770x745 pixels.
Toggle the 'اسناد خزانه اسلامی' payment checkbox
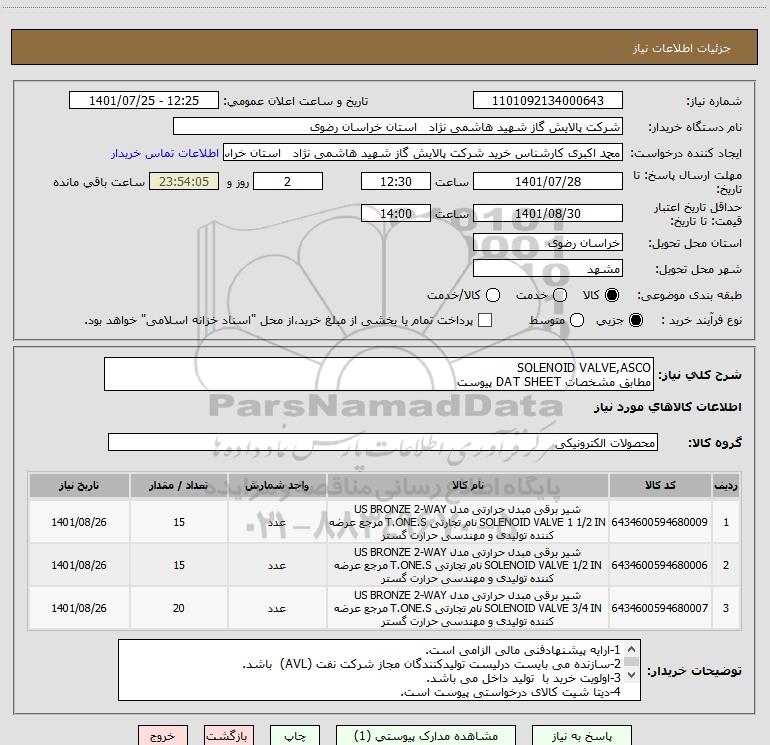(486, 320)
